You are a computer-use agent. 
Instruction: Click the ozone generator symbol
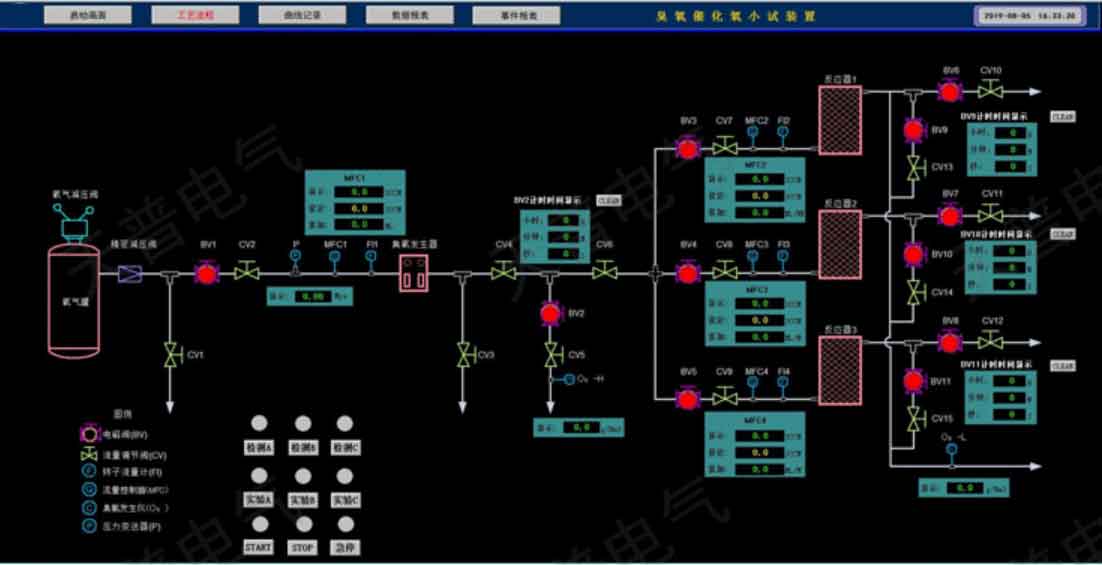[414, 273]
